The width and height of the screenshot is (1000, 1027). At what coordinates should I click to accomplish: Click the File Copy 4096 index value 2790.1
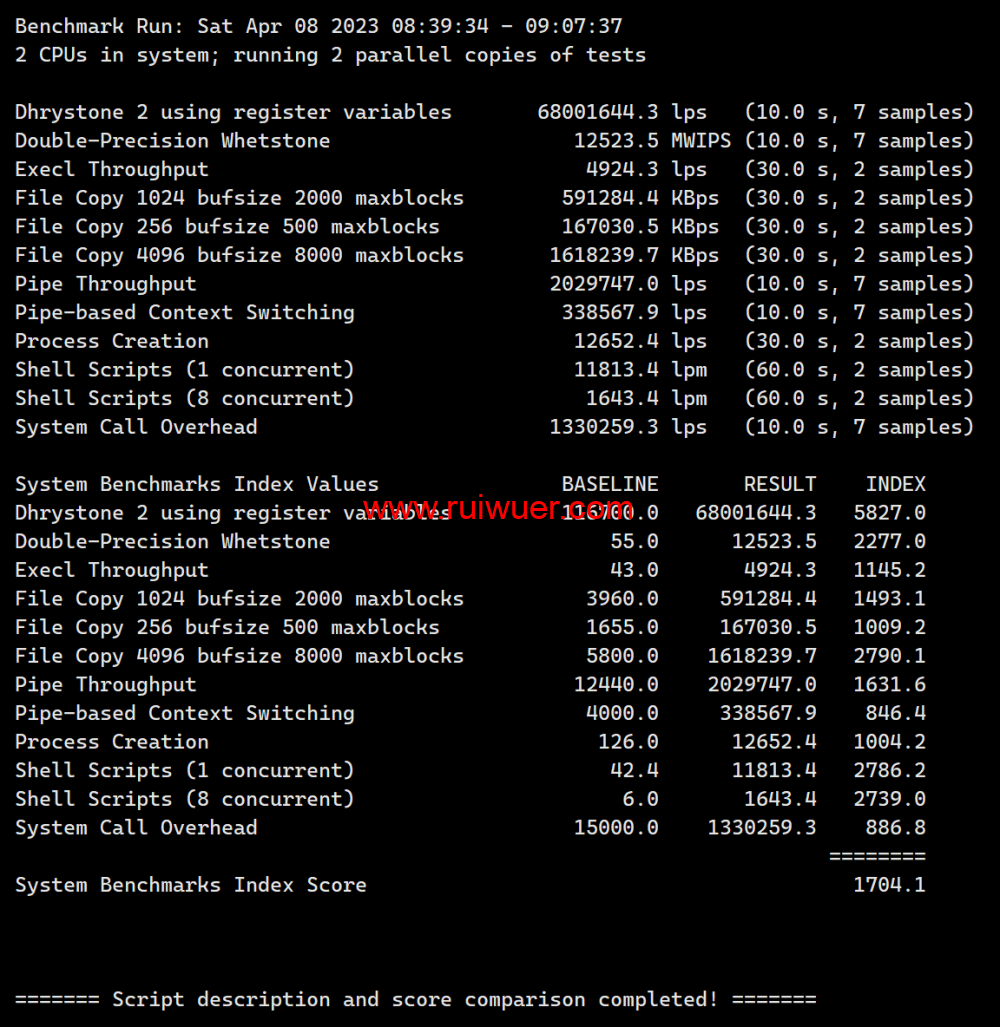pyautogui.click(x=889, y=656)
